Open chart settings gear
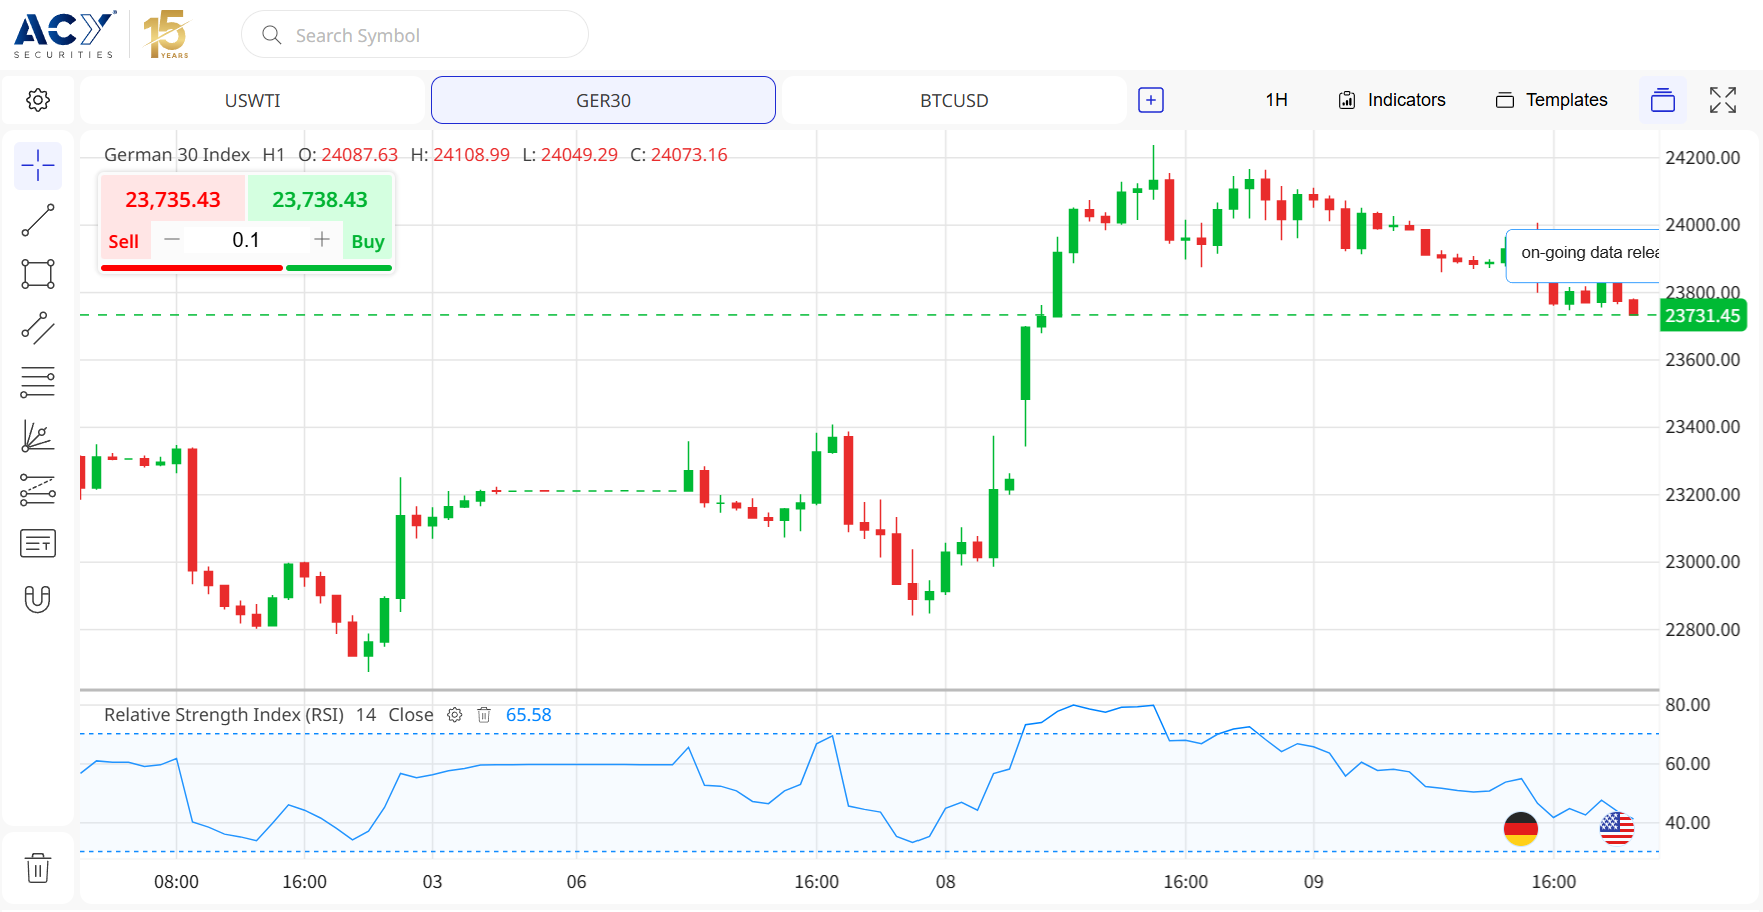The image size is (1763, 912). click(x=38, y=100)
